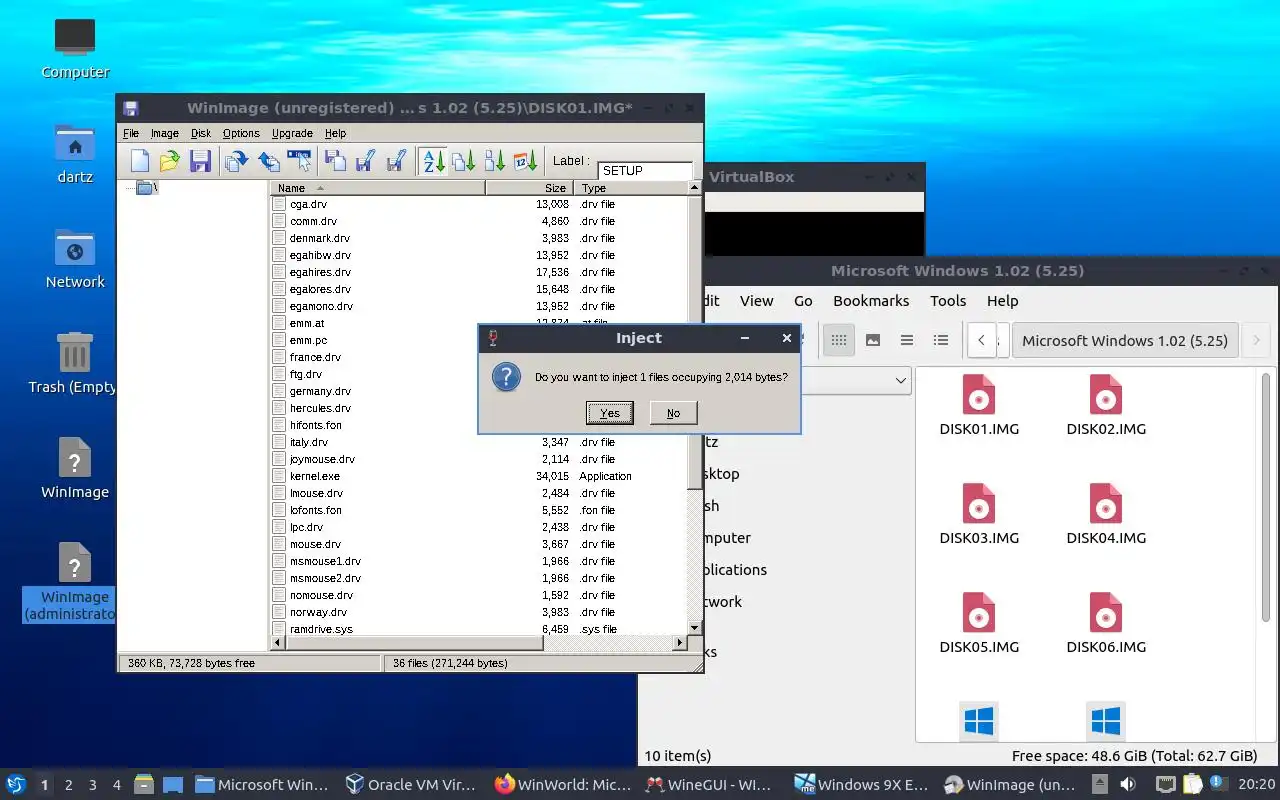The height and width of the screenshot is (800, 1280).
Task: Click the forward arrow in file manager path bar
Action: (x=1257, y=340)
